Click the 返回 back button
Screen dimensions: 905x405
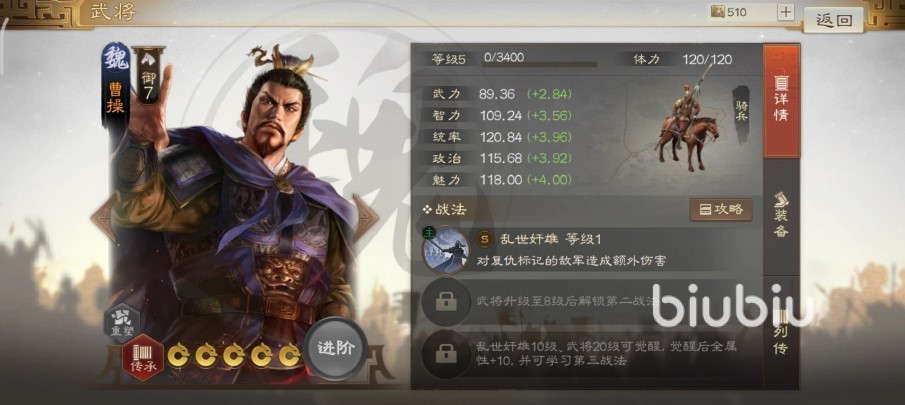(x=833, y=20)
